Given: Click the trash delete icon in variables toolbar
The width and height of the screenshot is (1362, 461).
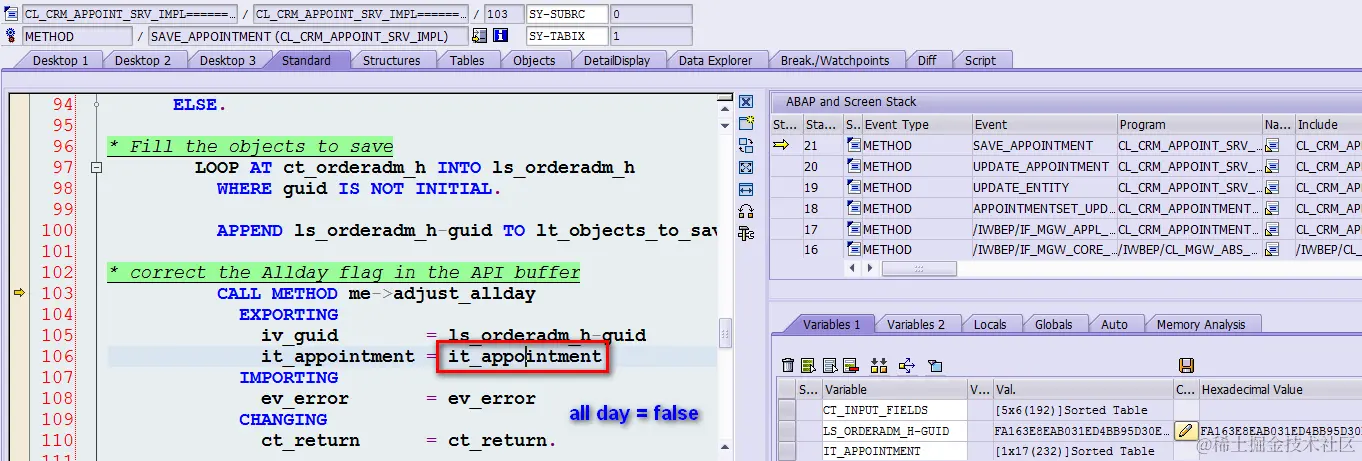Looking at the screenshot, I should pyautogui.click(x=788, y=366).
